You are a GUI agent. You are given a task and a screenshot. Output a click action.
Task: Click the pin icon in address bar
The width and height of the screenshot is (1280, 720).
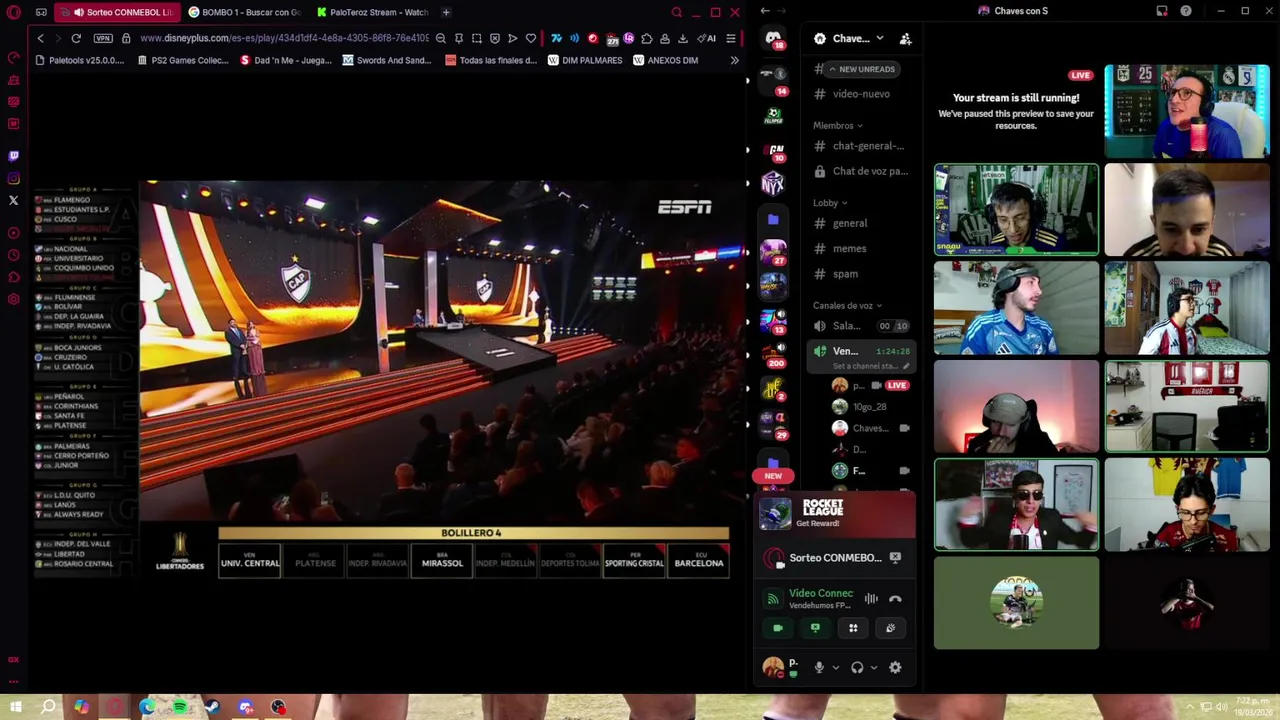pos(459,38)
